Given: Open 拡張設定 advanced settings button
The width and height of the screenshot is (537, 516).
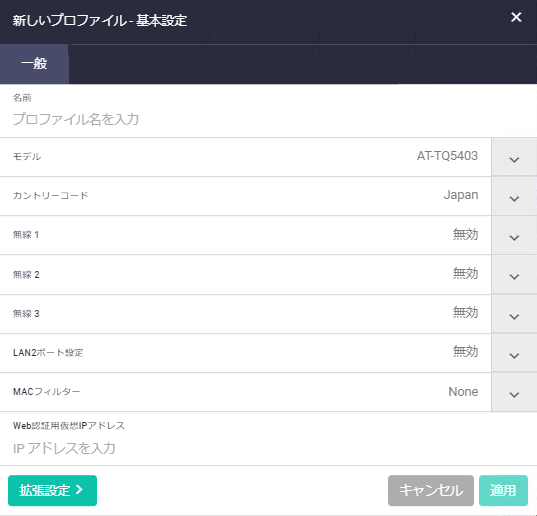Looking at the screenshot, I should [52, 490].
